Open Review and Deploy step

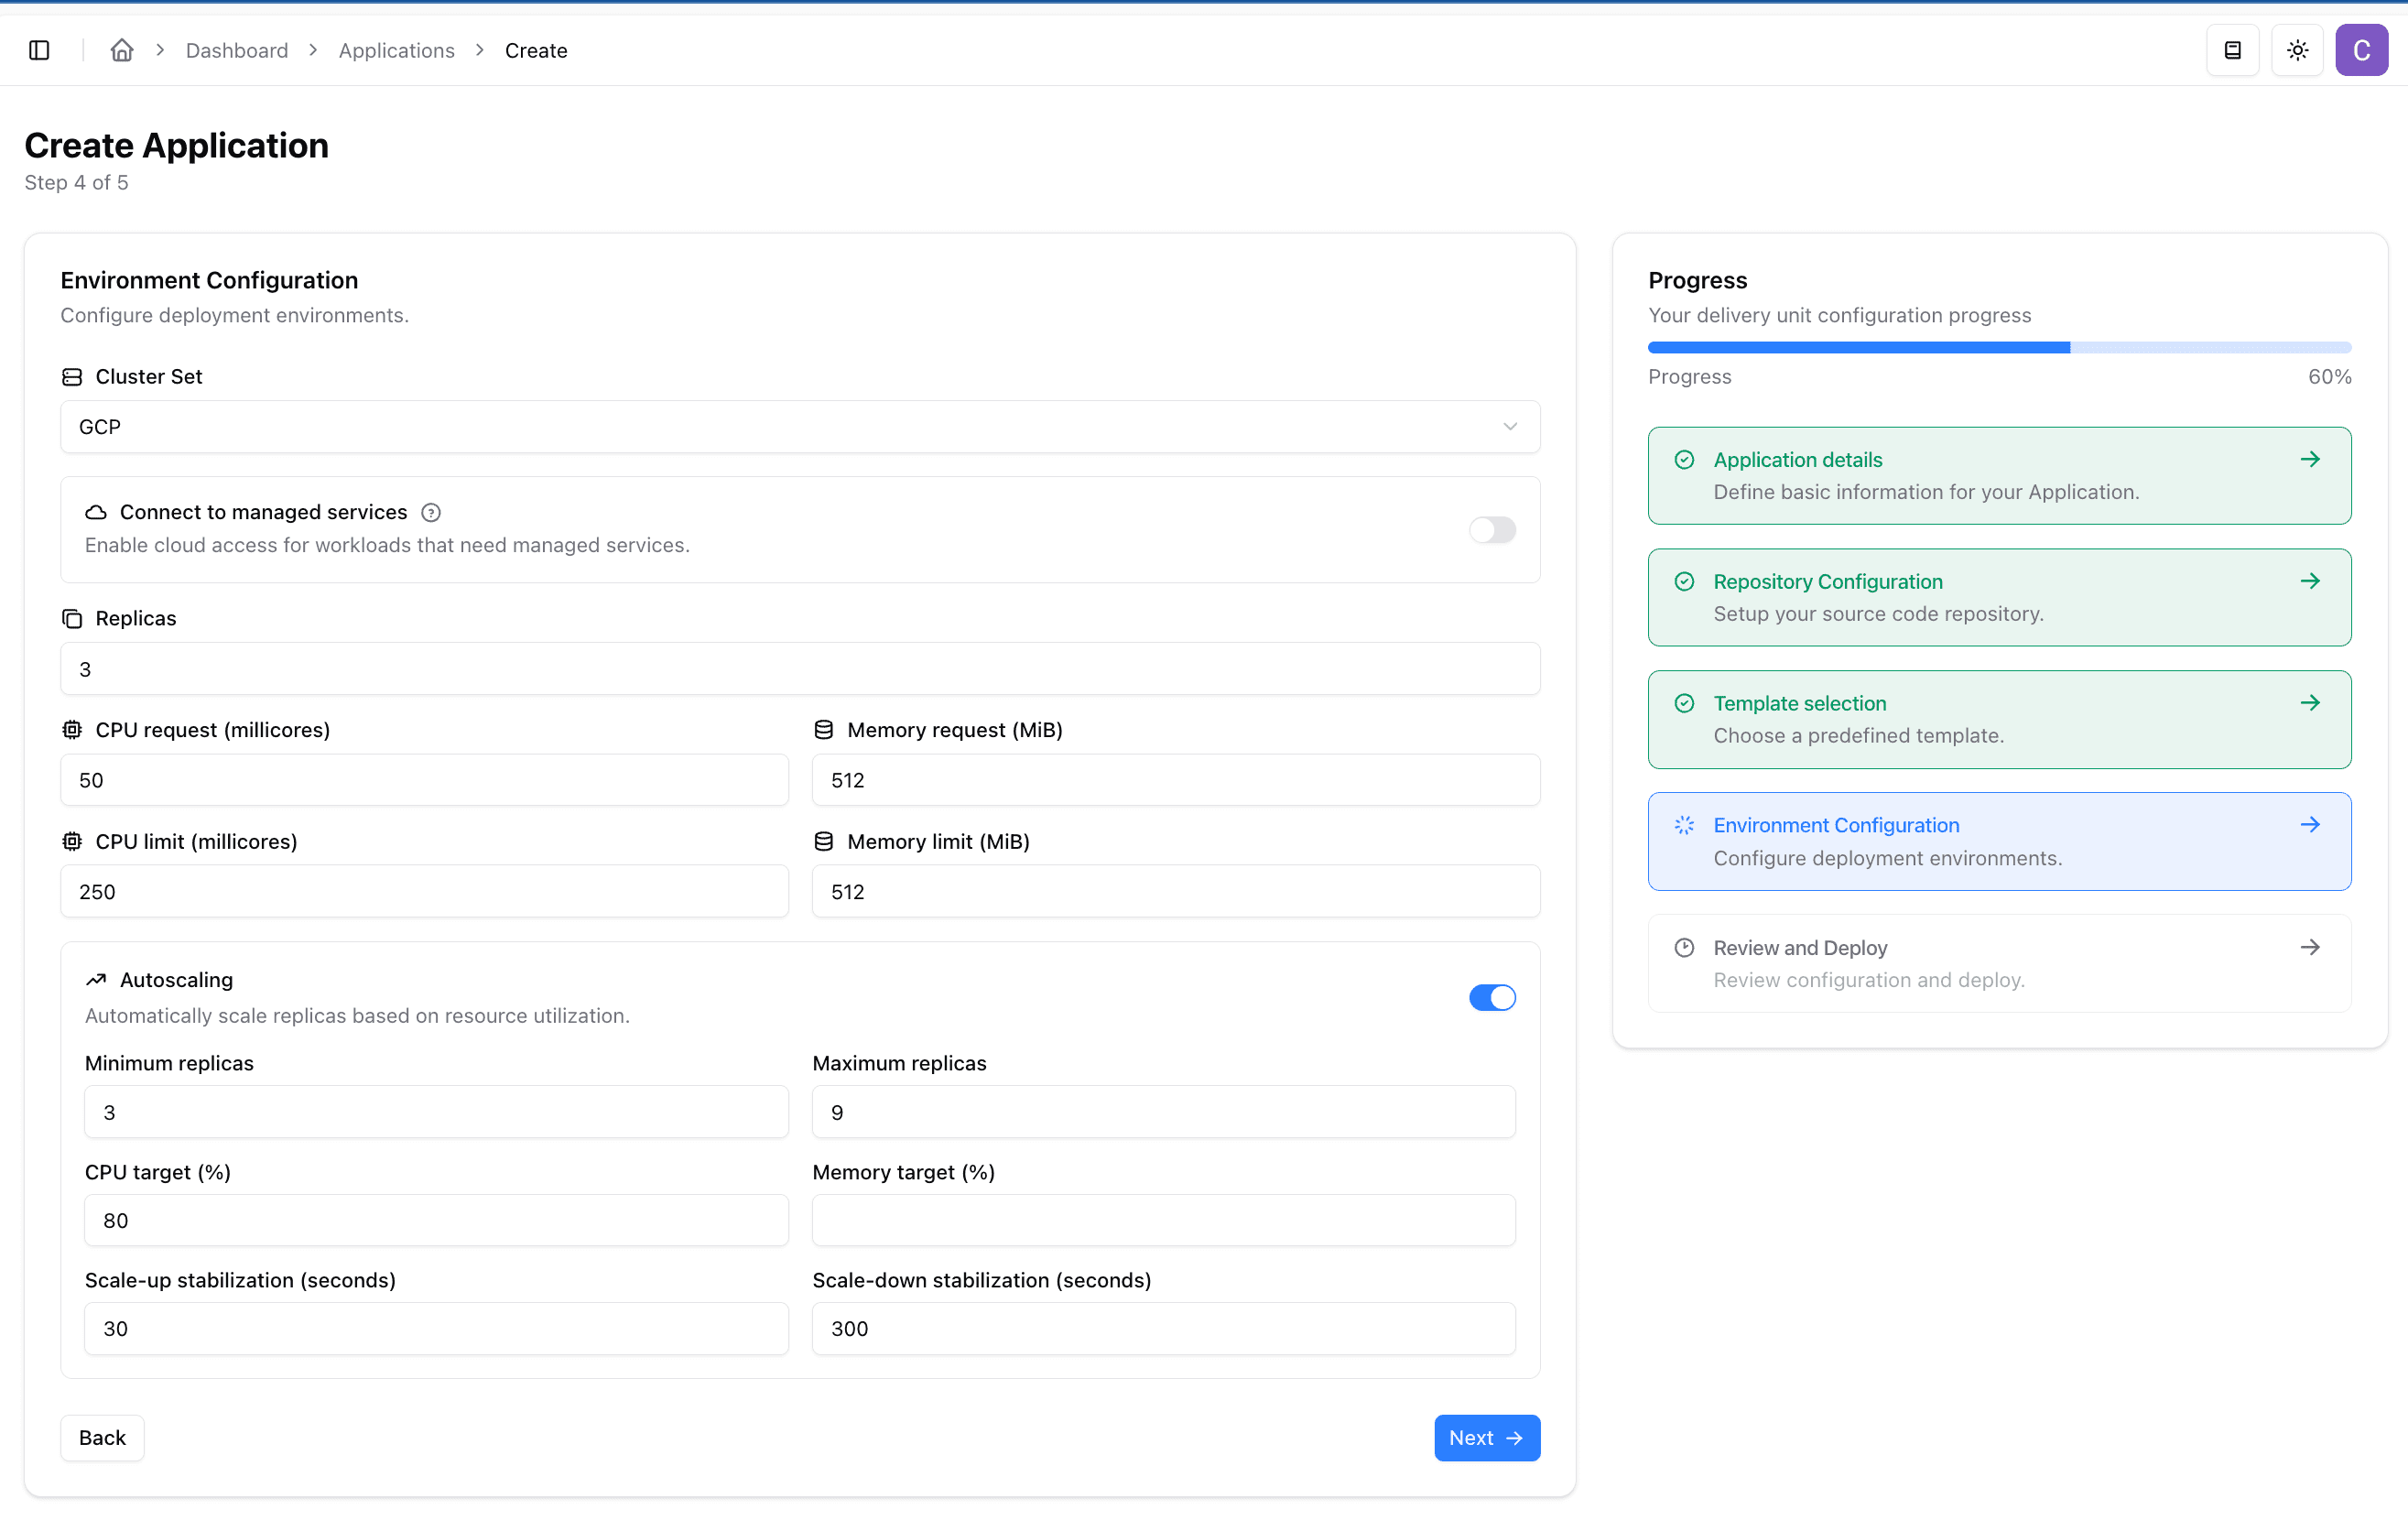[1999, 964]
